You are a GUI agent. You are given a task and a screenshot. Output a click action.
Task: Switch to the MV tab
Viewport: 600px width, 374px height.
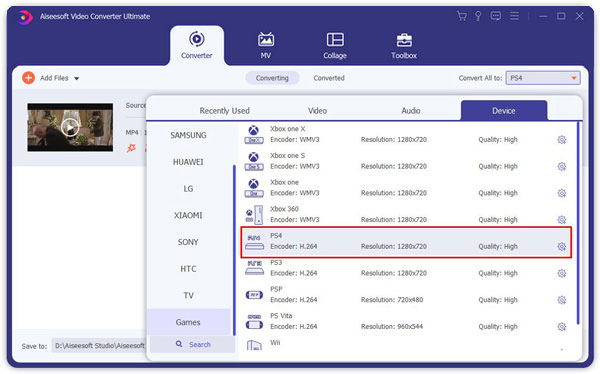[x=266, y=46]
